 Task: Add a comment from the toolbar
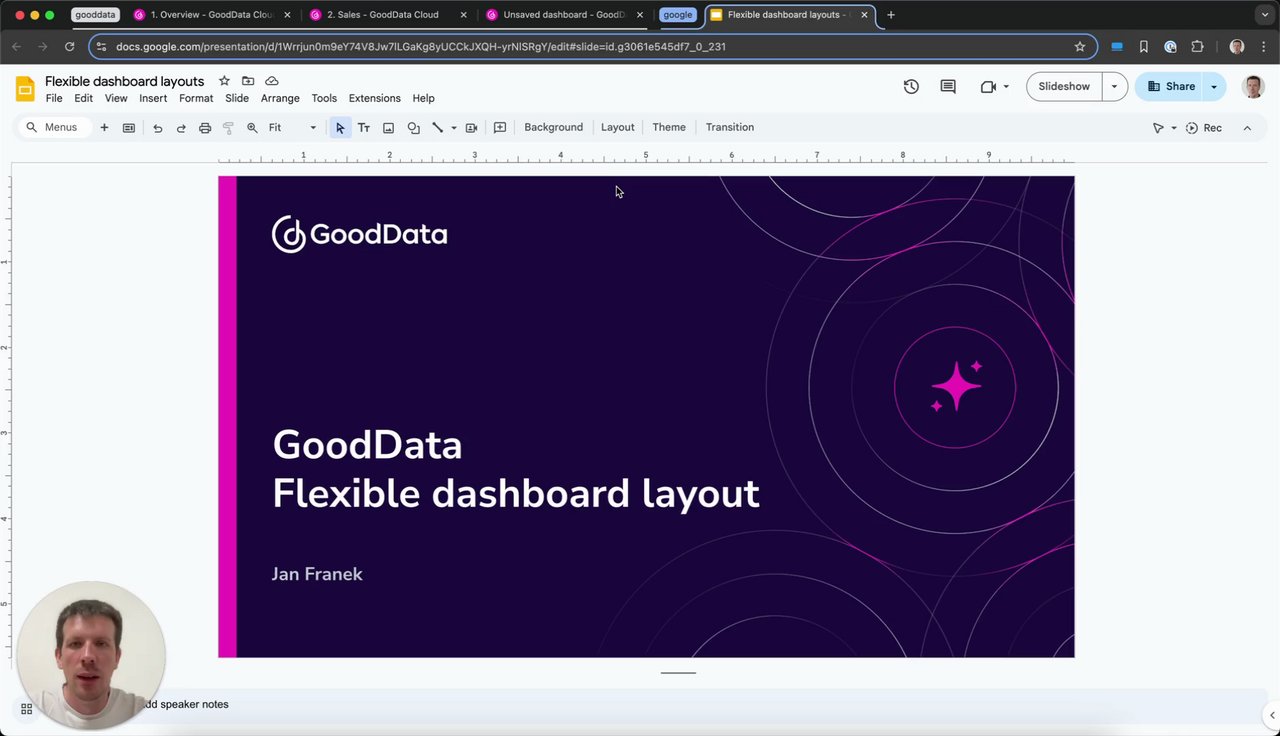[500, 128]
